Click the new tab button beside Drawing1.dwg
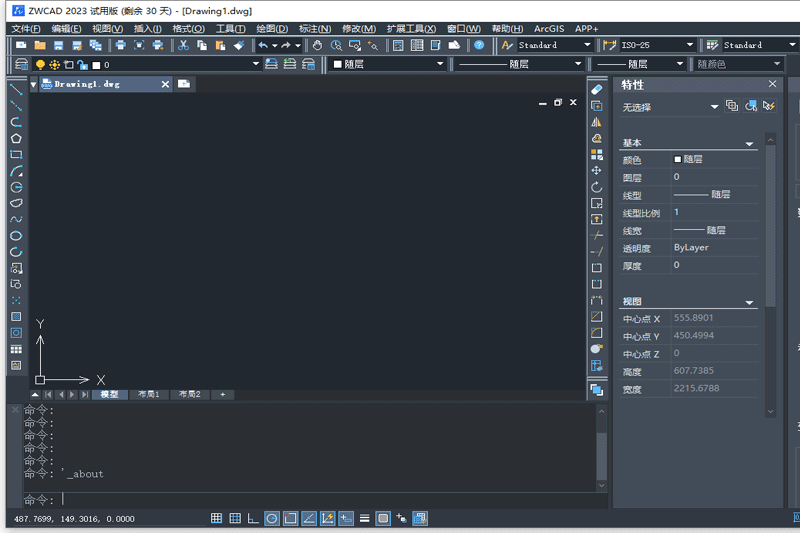The width and height of the screenshot is (800, 533). (184, 84)
